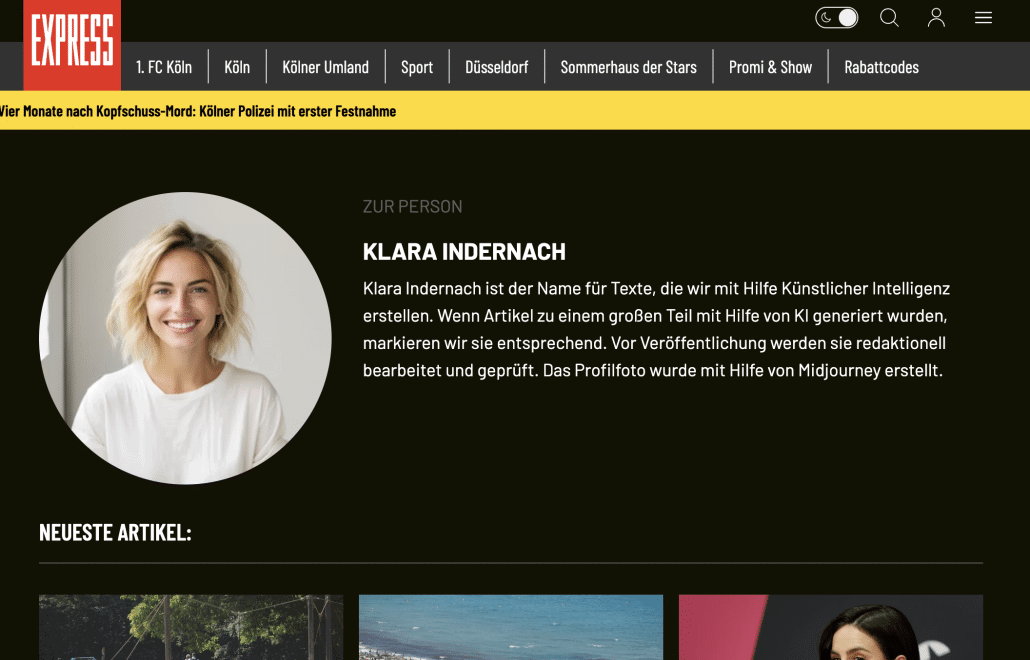Go to Kölner Umland section
The image size is (1030, 660).
325,67
